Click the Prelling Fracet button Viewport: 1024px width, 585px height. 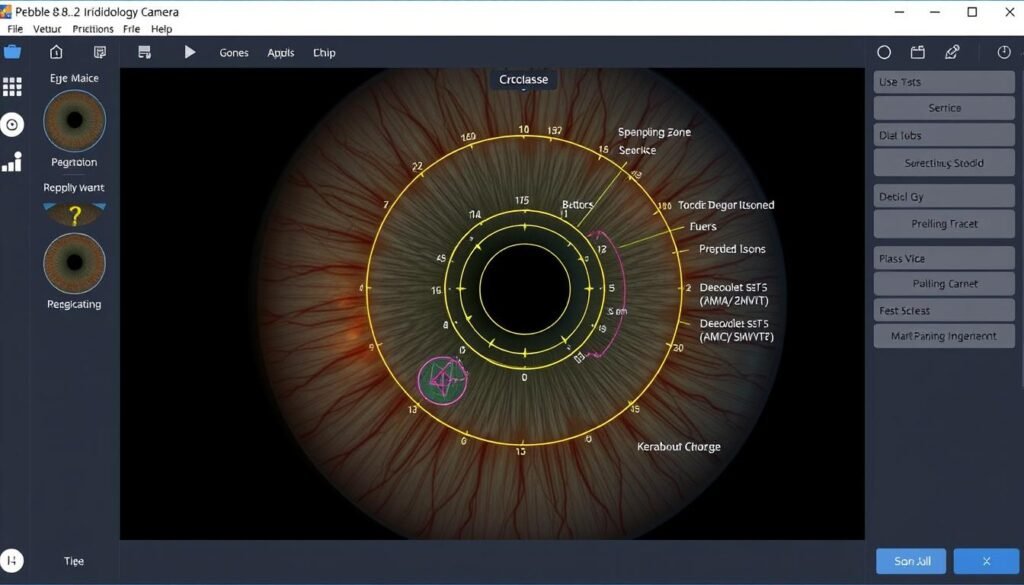(x=944, y=224)
